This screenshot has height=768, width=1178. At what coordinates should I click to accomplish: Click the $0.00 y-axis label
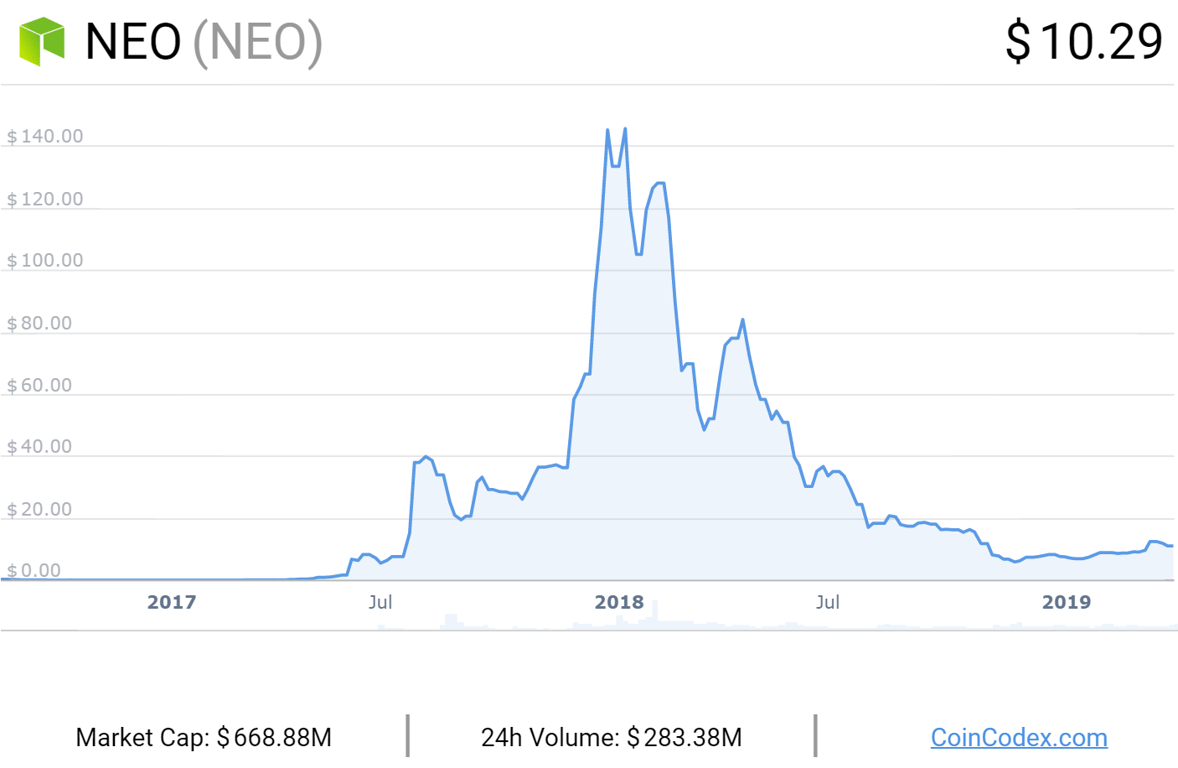34,570
